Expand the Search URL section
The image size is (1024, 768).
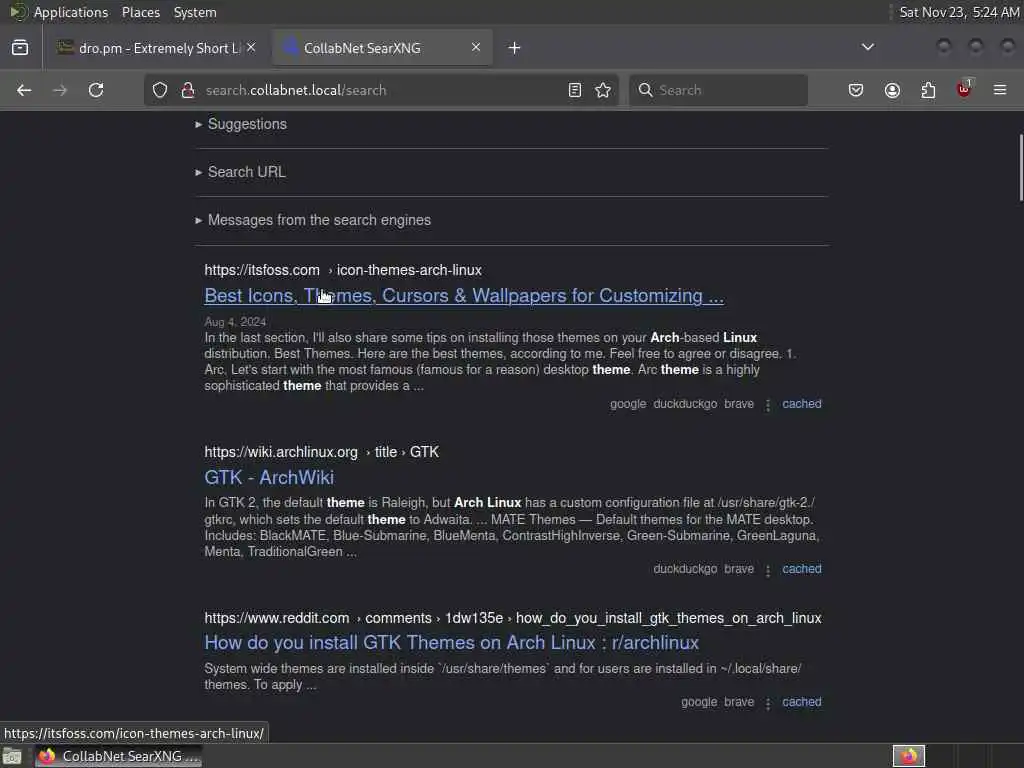246,172
